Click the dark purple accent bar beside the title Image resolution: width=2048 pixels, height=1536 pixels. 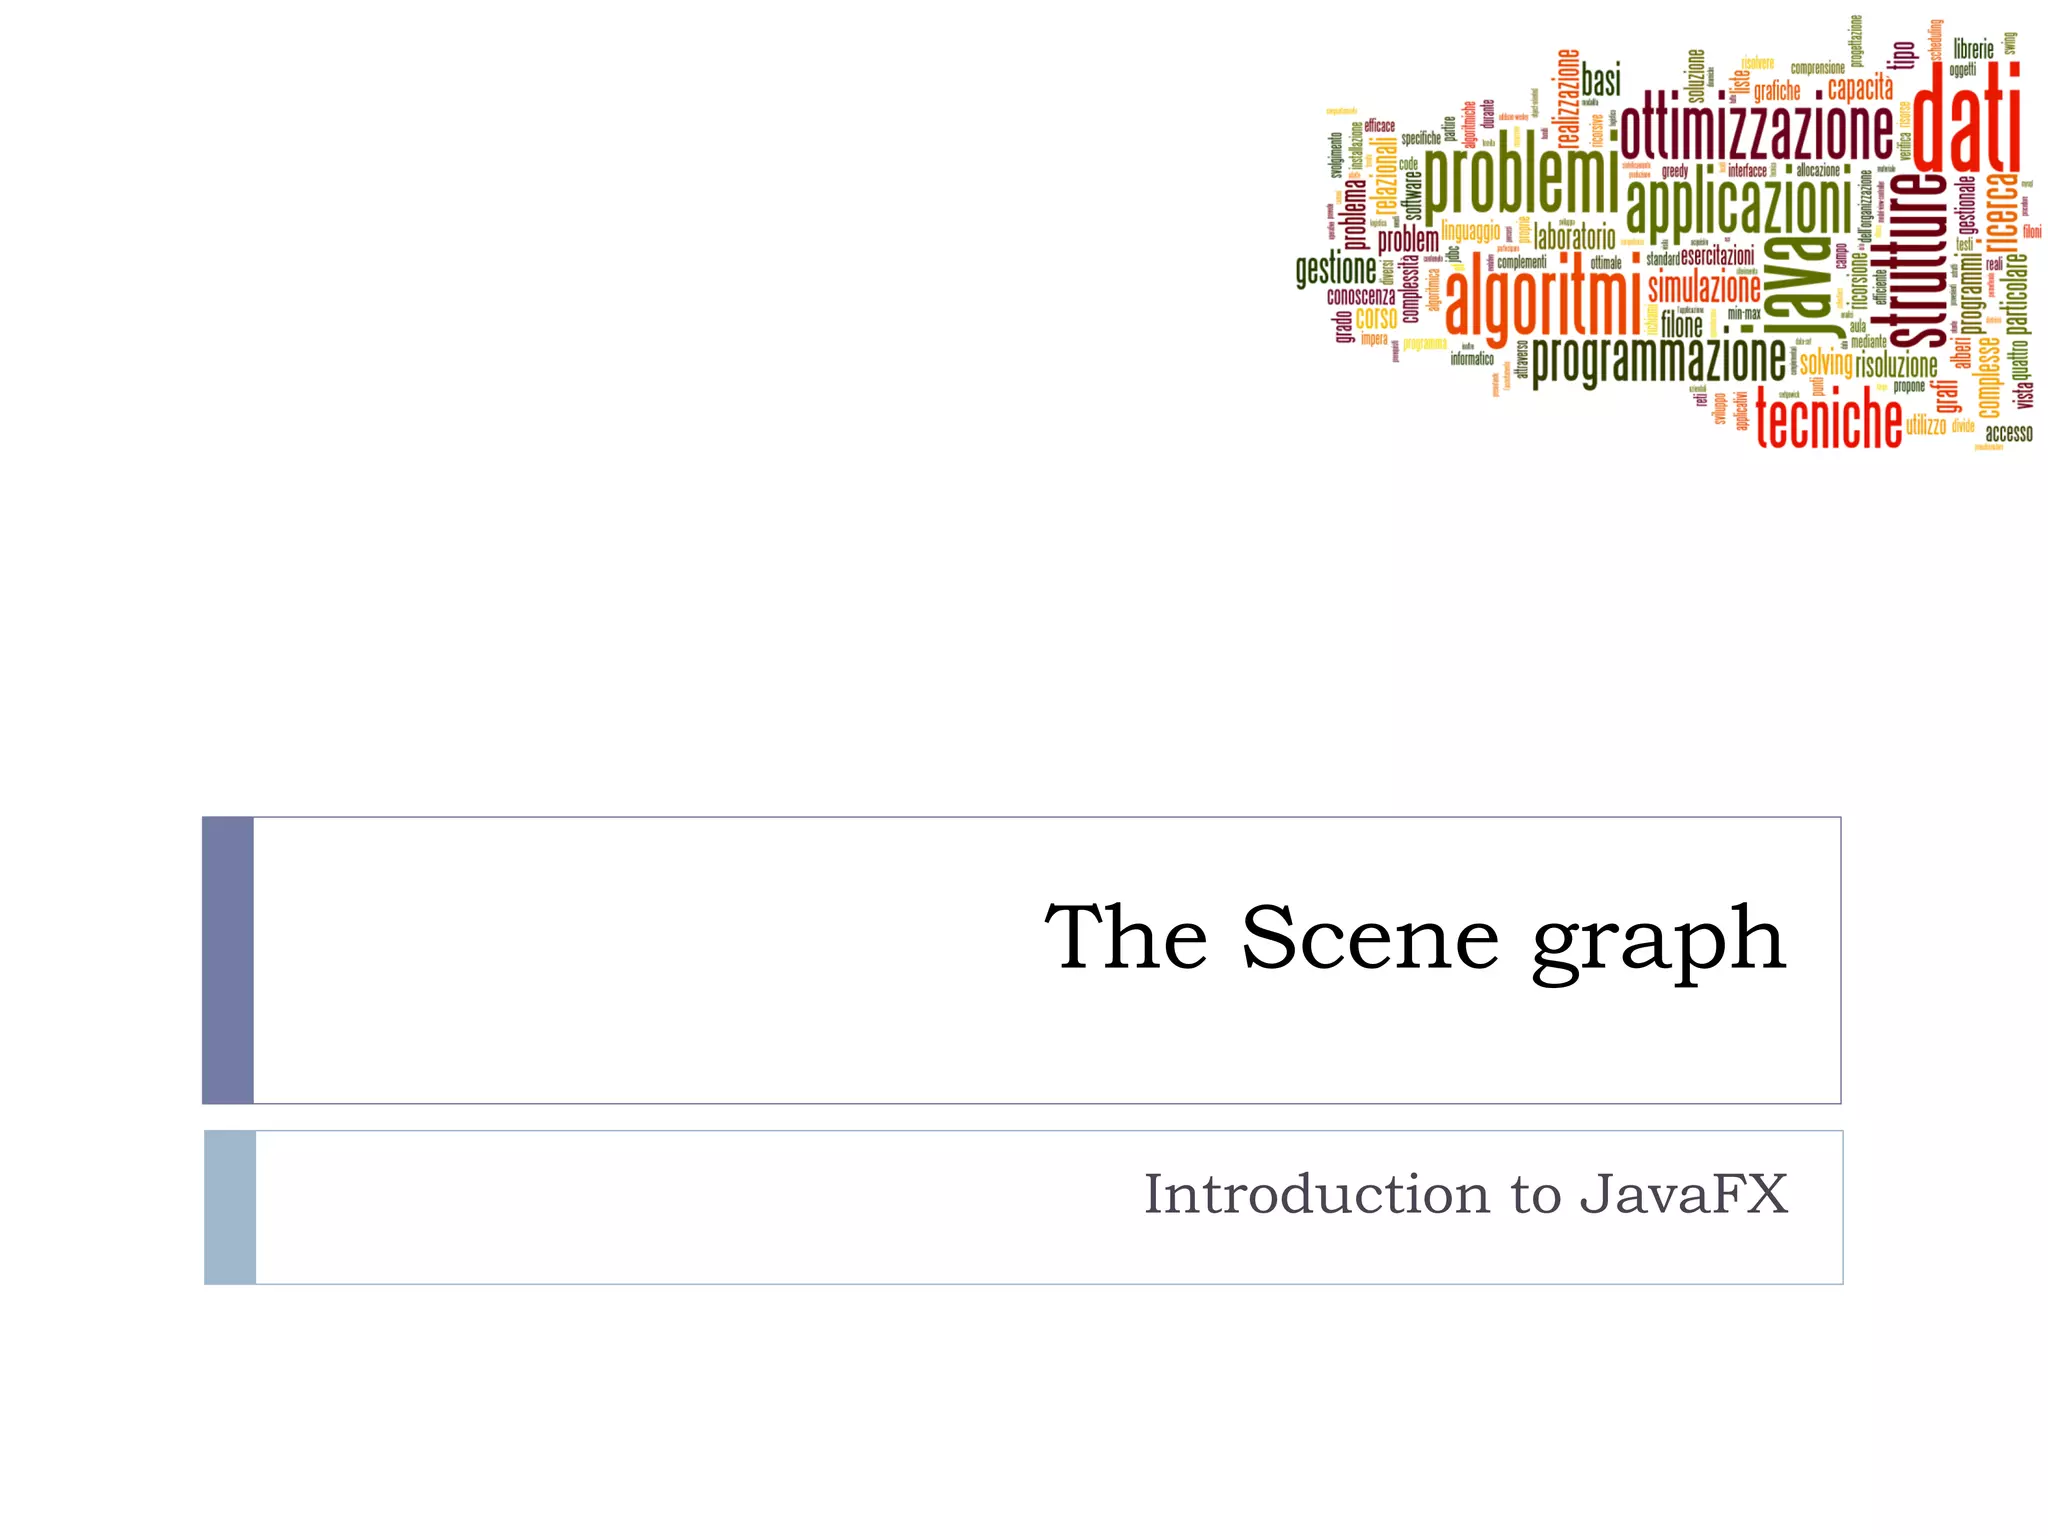(x=228, y=960)
